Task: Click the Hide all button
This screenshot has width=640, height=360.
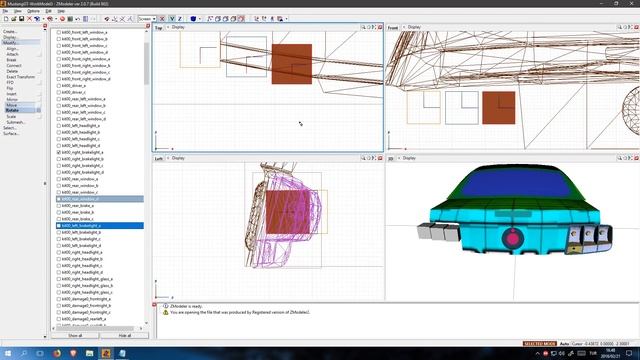Action: click(x=124, y=336)
